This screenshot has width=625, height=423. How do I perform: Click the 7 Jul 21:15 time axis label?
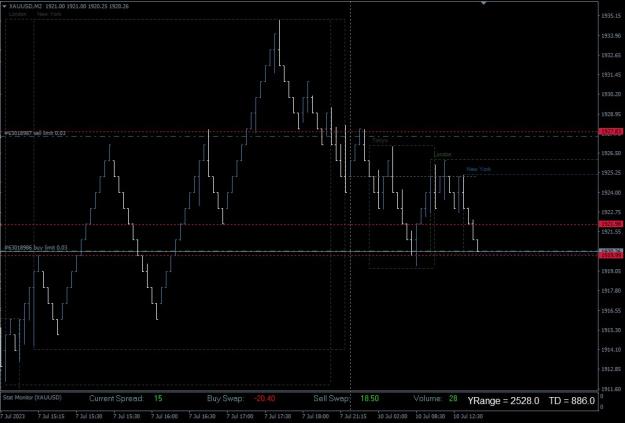tap(354, 416)
